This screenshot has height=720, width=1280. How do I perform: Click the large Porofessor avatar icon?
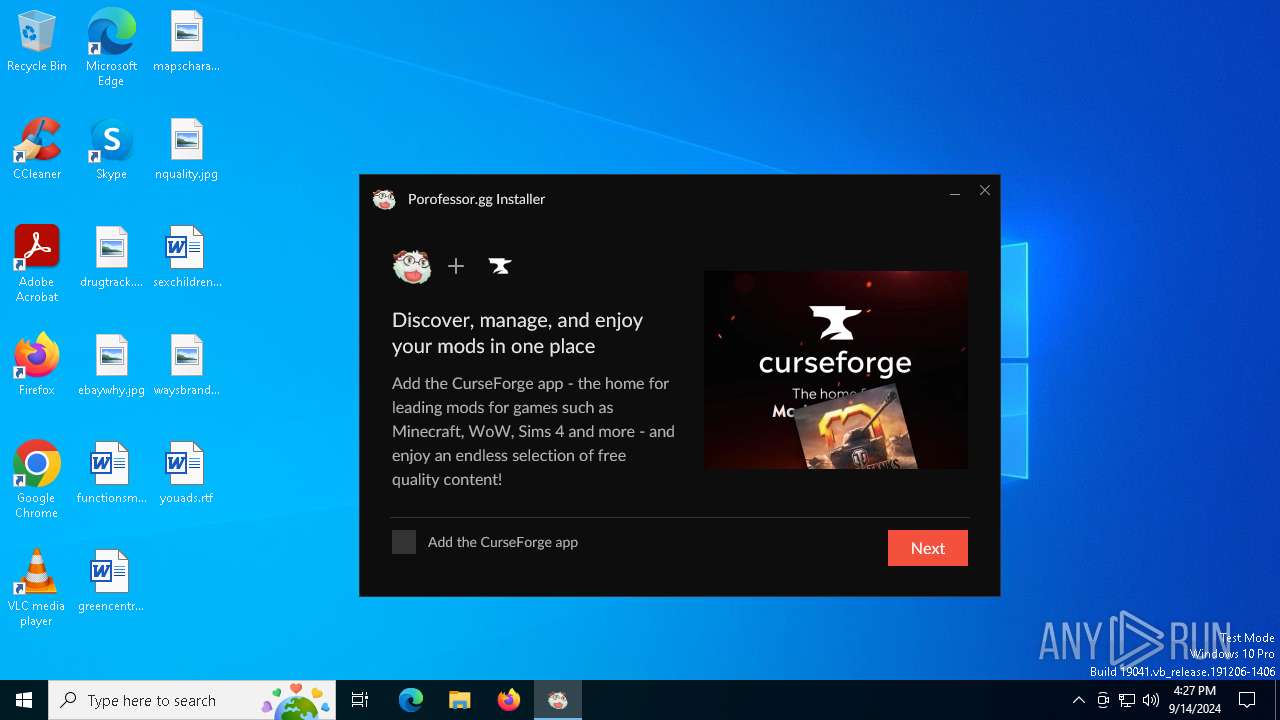(x=412, y=266)
